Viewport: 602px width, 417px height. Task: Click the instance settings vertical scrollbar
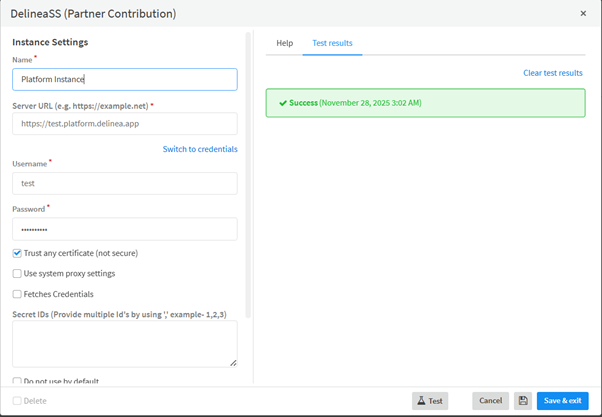click(247, 170)
